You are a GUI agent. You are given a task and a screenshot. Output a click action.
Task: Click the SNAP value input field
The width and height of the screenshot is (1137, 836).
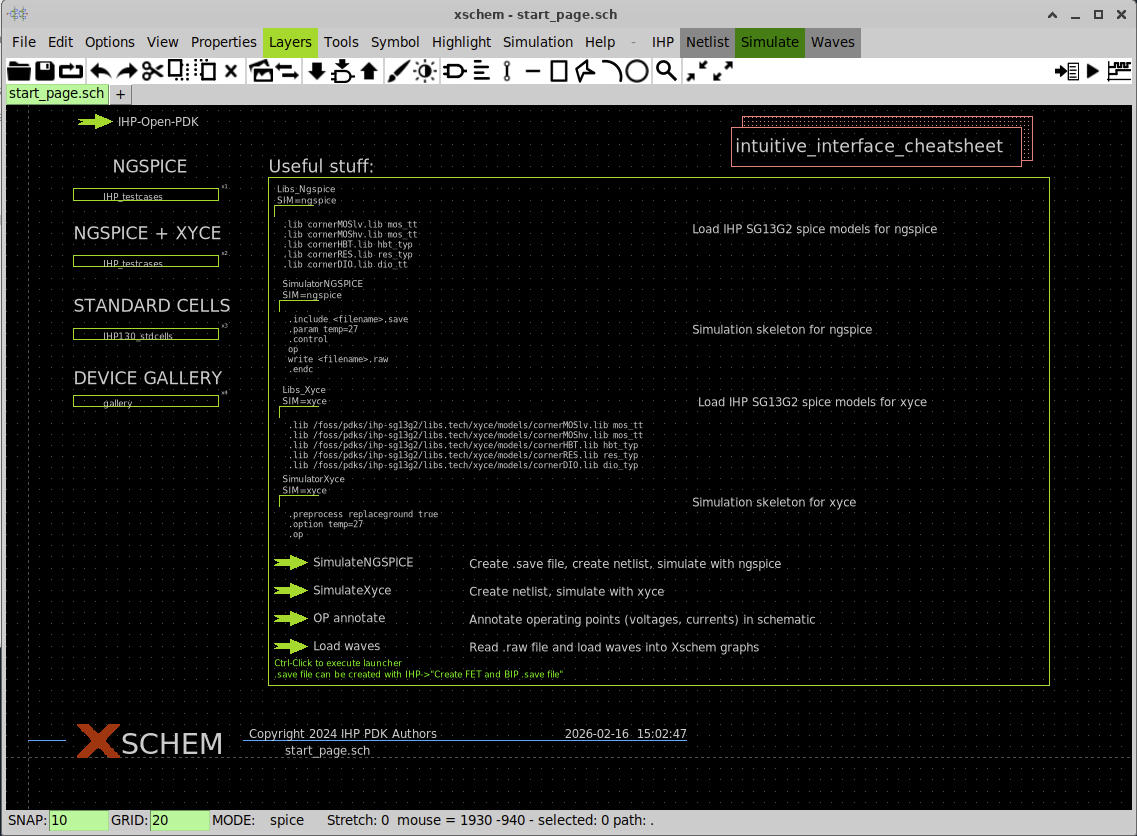click(x=78, y=820)
